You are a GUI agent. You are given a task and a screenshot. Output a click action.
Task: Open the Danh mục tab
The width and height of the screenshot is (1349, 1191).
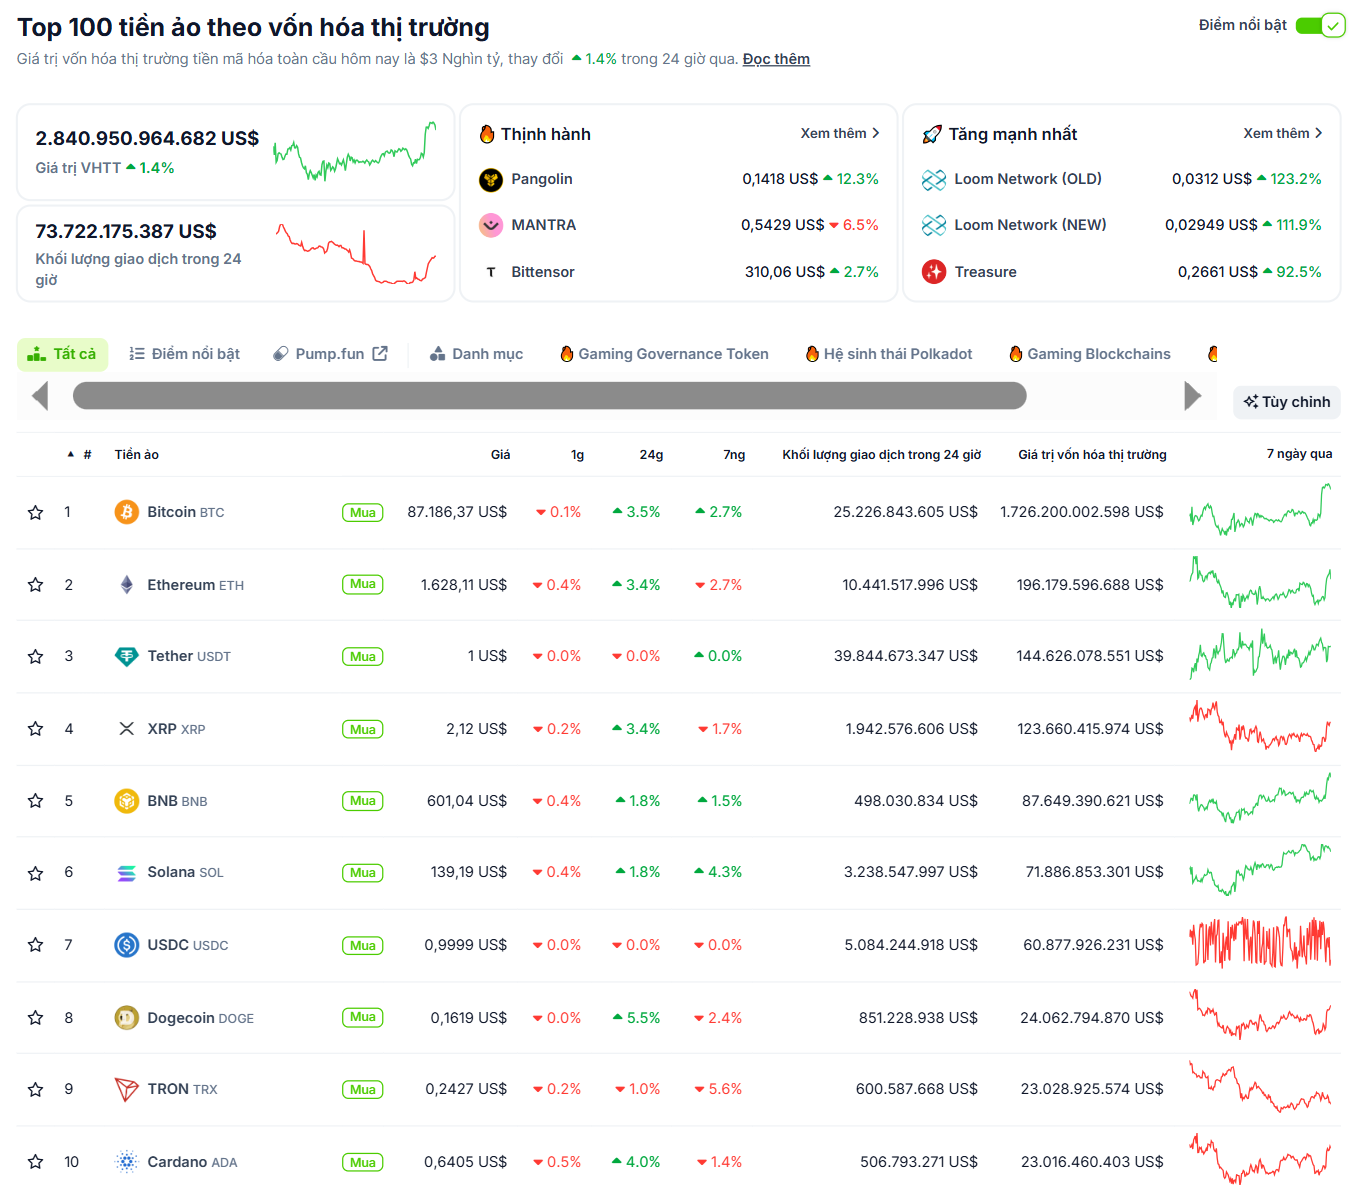click(x=476, y=354)
